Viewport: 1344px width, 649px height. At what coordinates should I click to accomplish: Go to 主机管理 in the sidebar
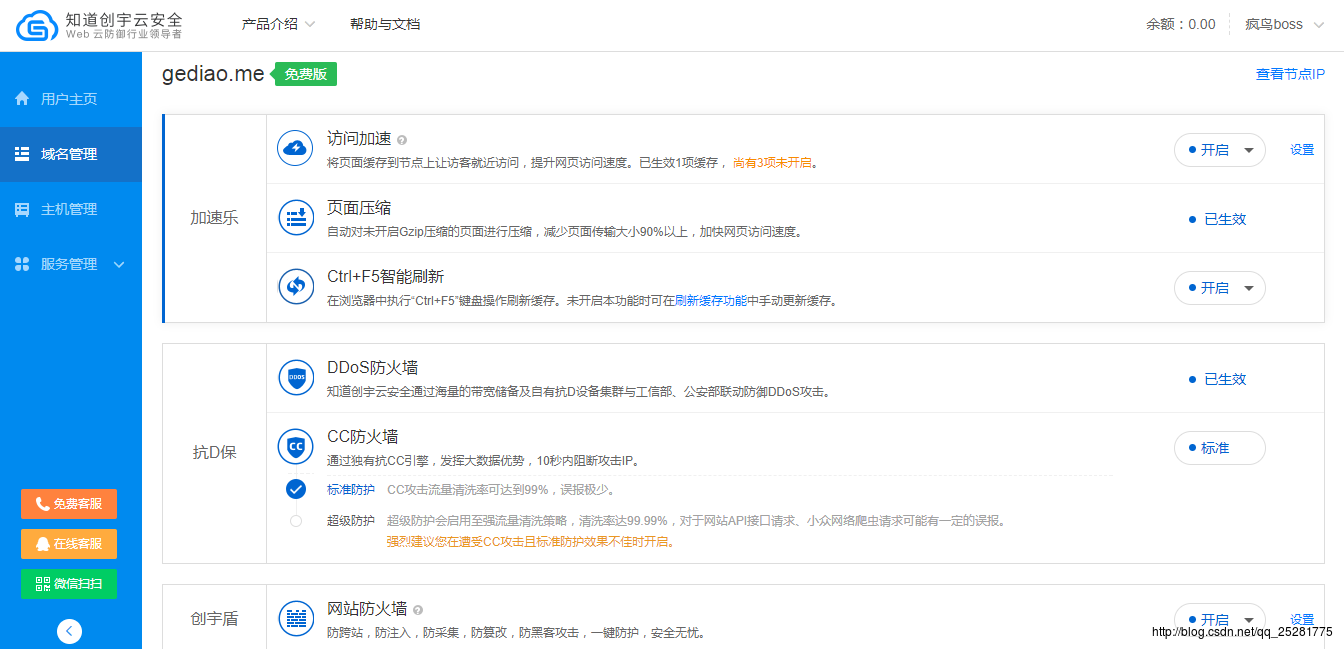click(70, 209)
